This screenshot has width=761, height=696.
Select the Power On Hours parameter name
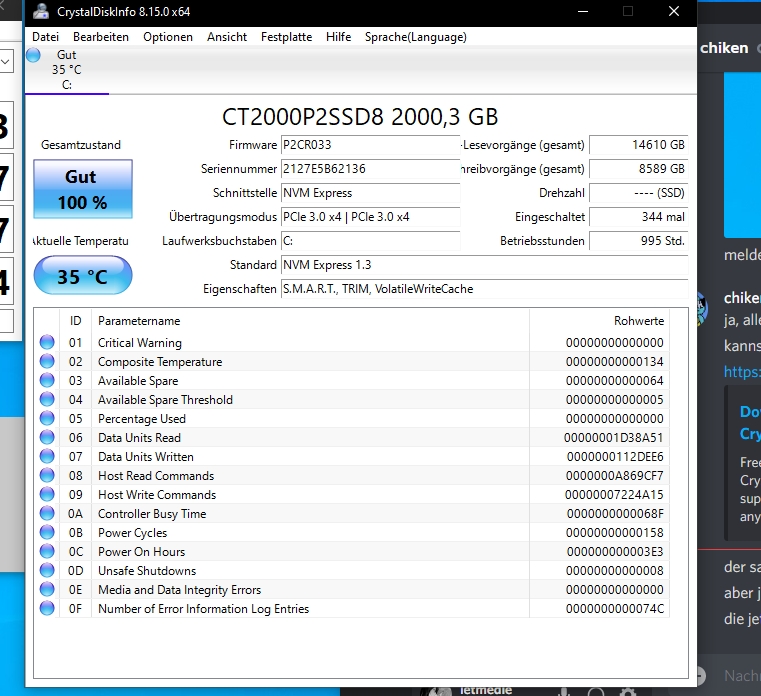pyautogui.click(x=142, y=552)
